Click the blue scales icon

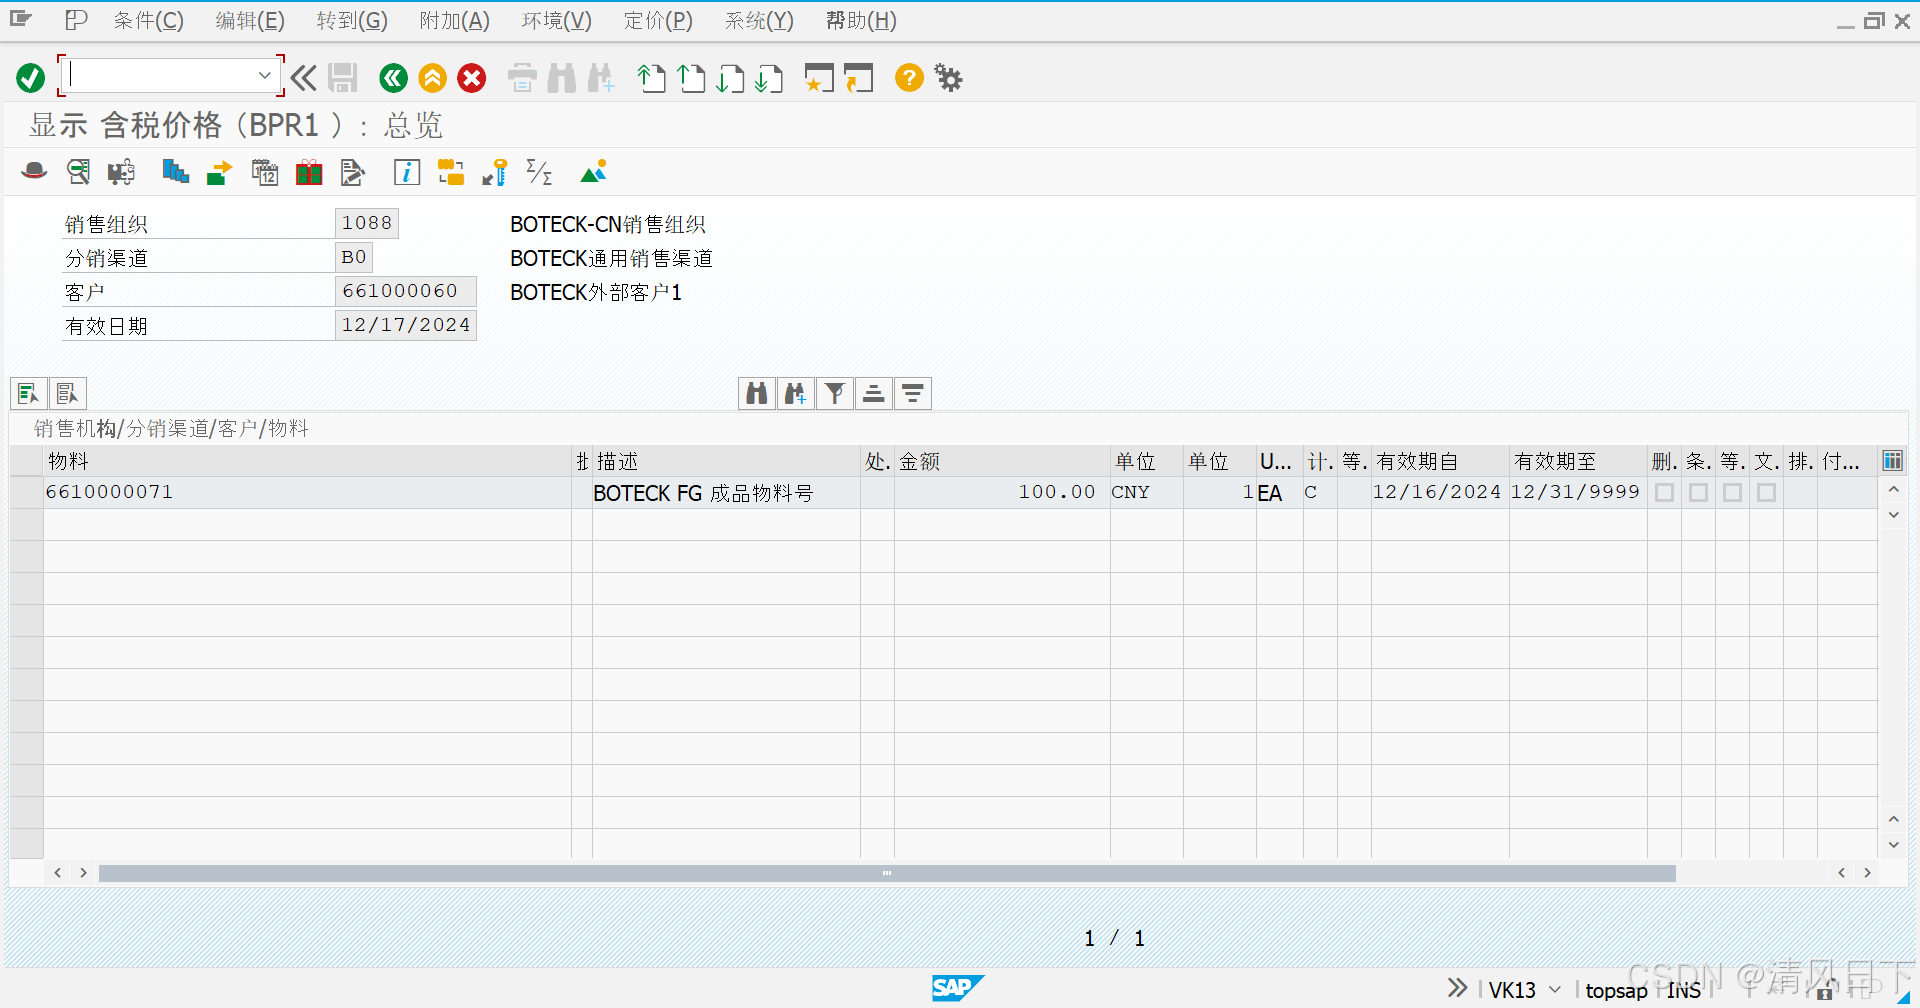[x=175, y=172]
